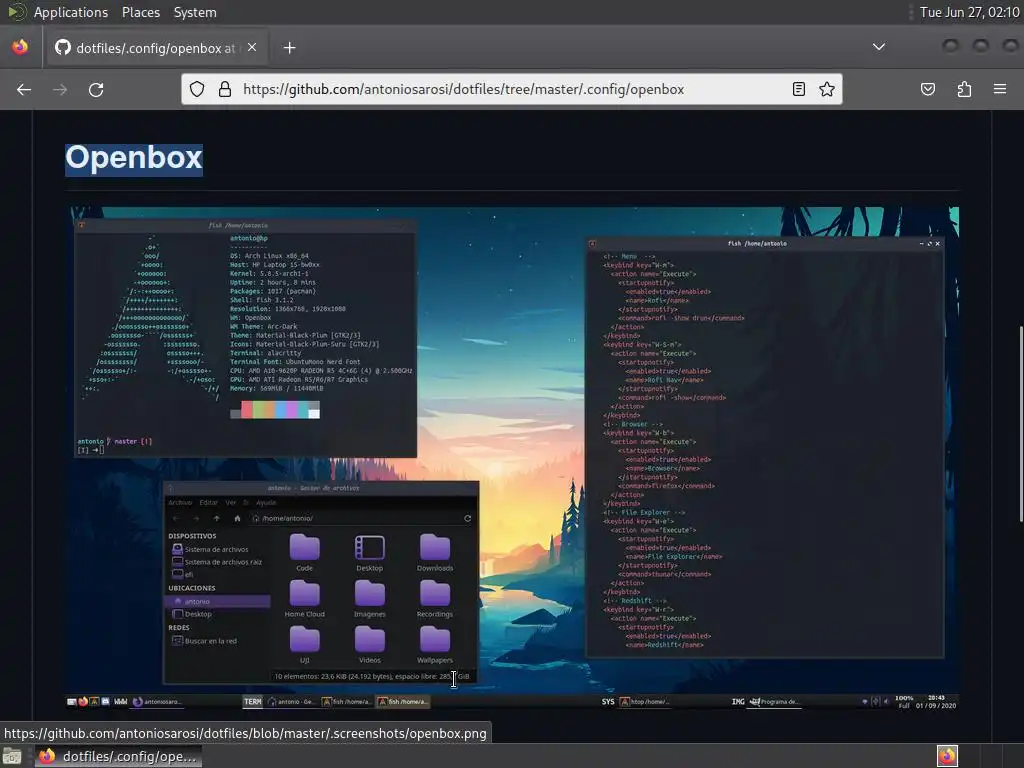This screenshot has width=1024, height=768.
Task: Click the show desktop icon in bottom panel
Action: (x=11, y=756)
